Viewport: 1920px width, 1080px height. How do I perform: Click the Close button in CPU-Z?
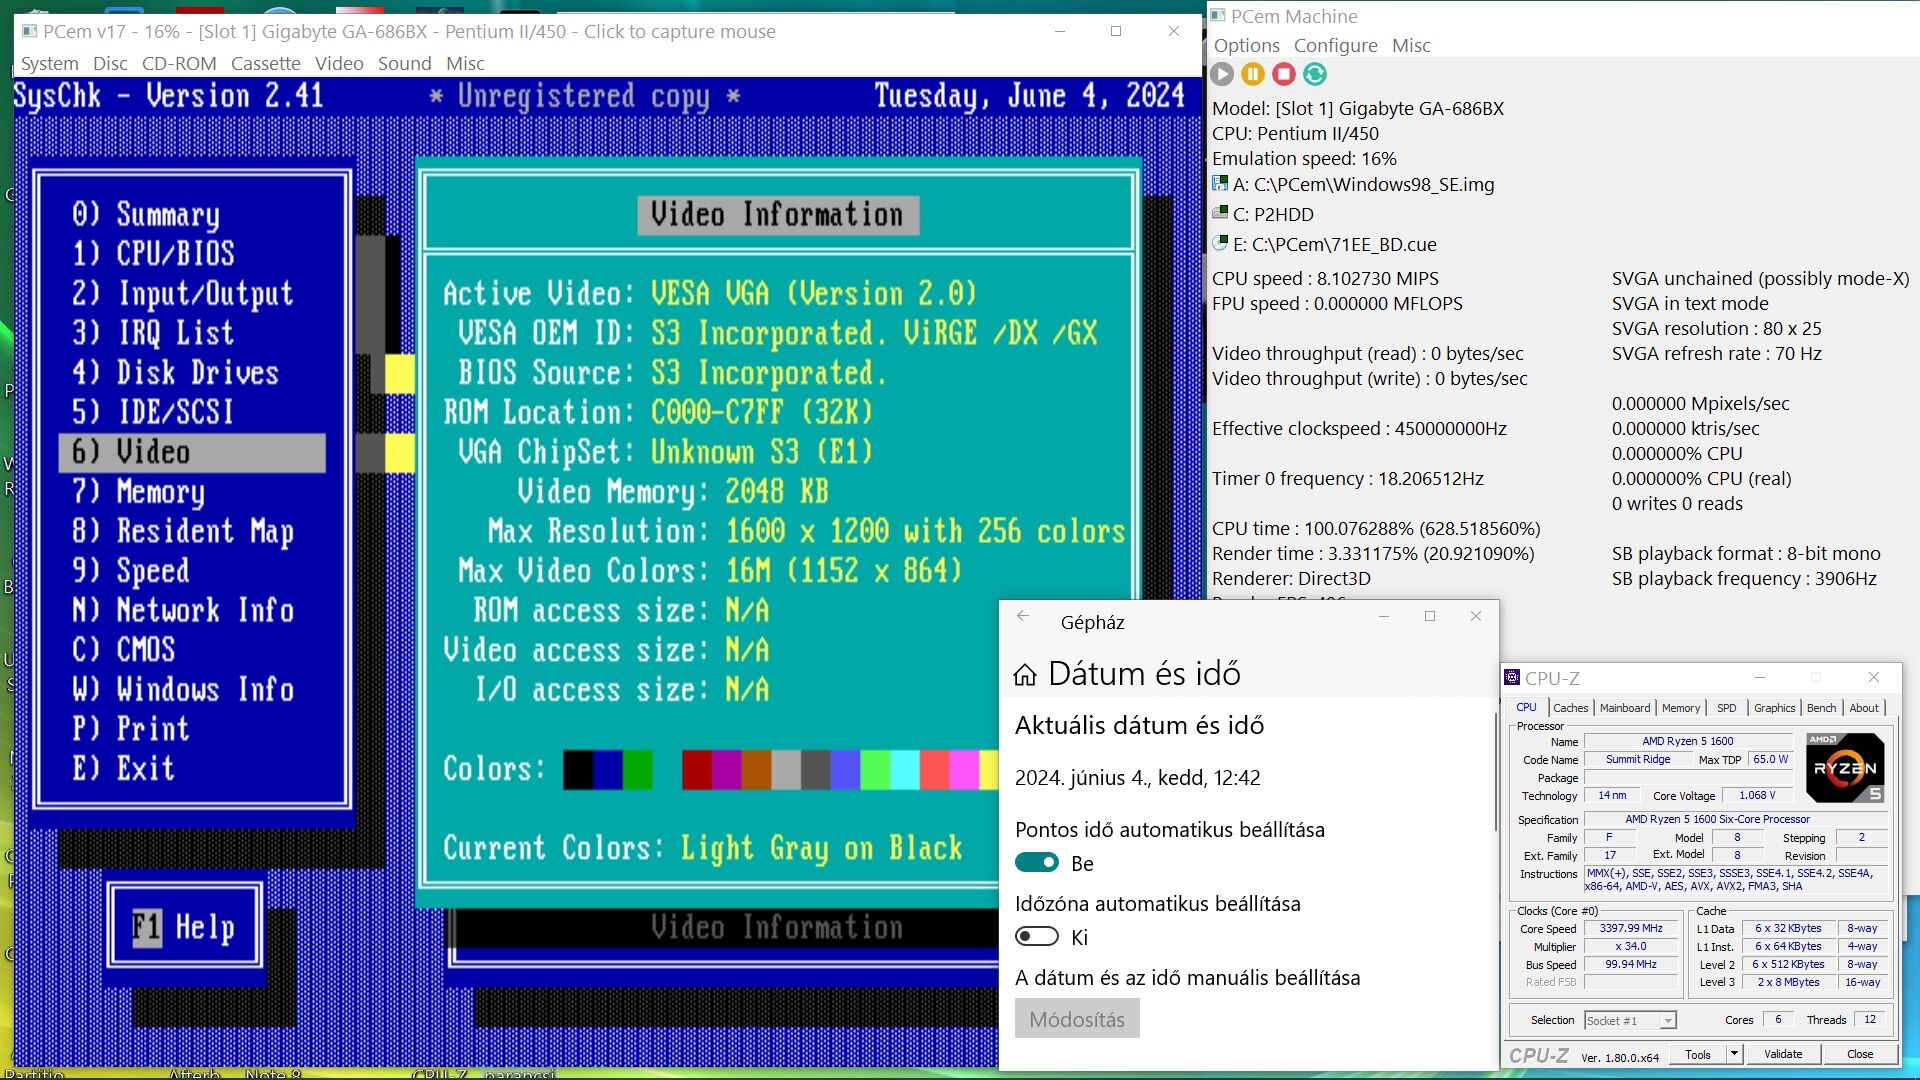tap(1860, 1054)
